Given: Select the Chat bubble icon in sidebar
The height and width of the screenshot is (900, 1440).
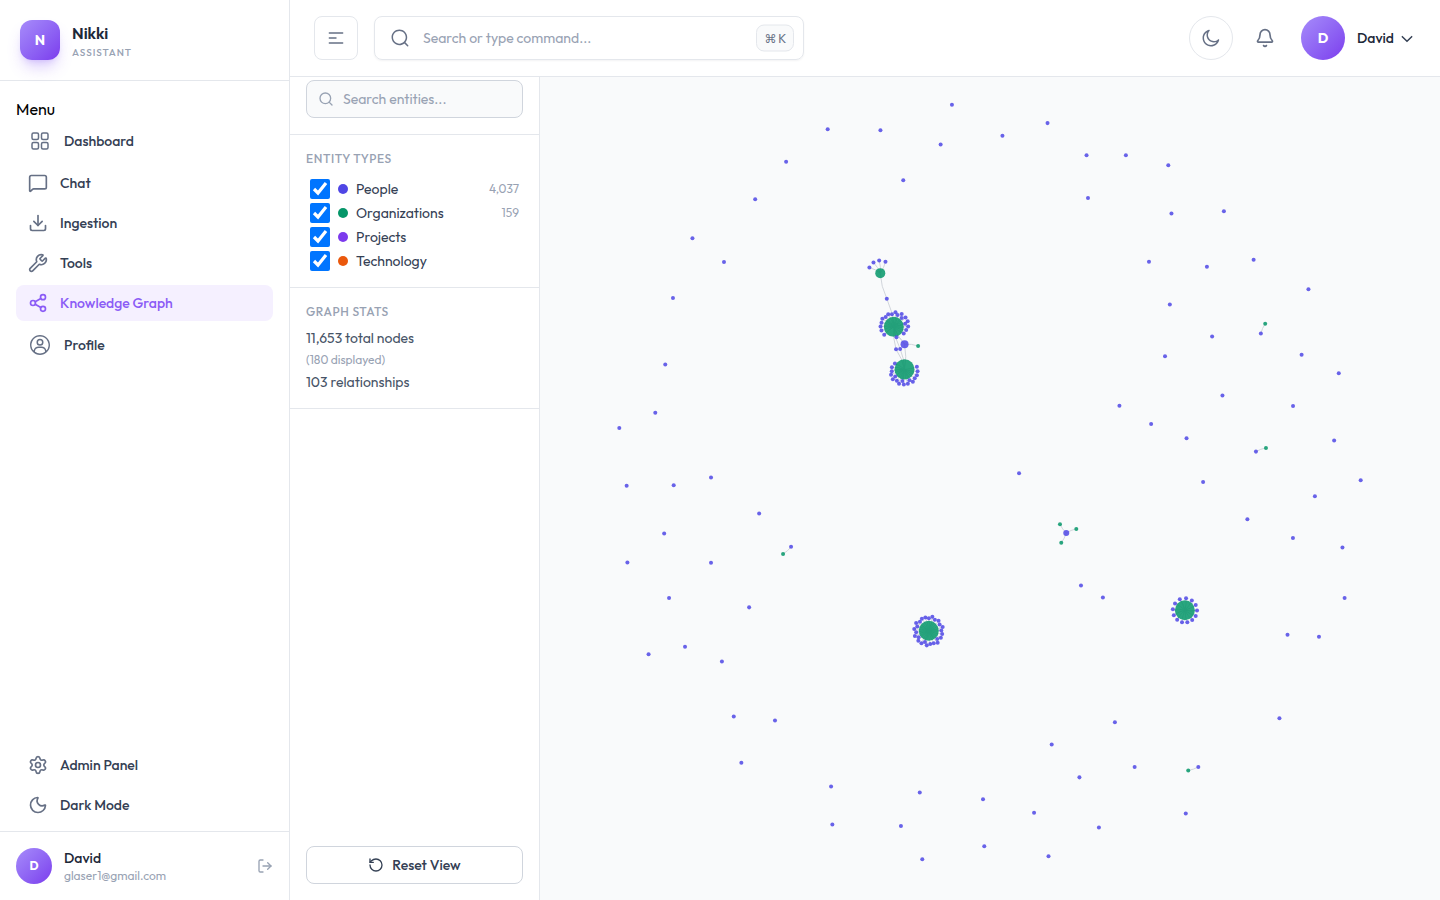Looking at the screenshot, I should coord(38,182).
